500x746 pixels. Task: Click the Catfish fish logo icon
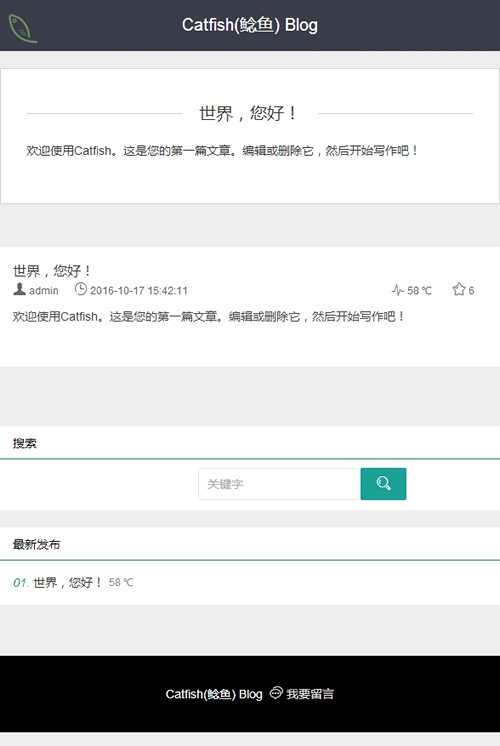click(22, 29)
